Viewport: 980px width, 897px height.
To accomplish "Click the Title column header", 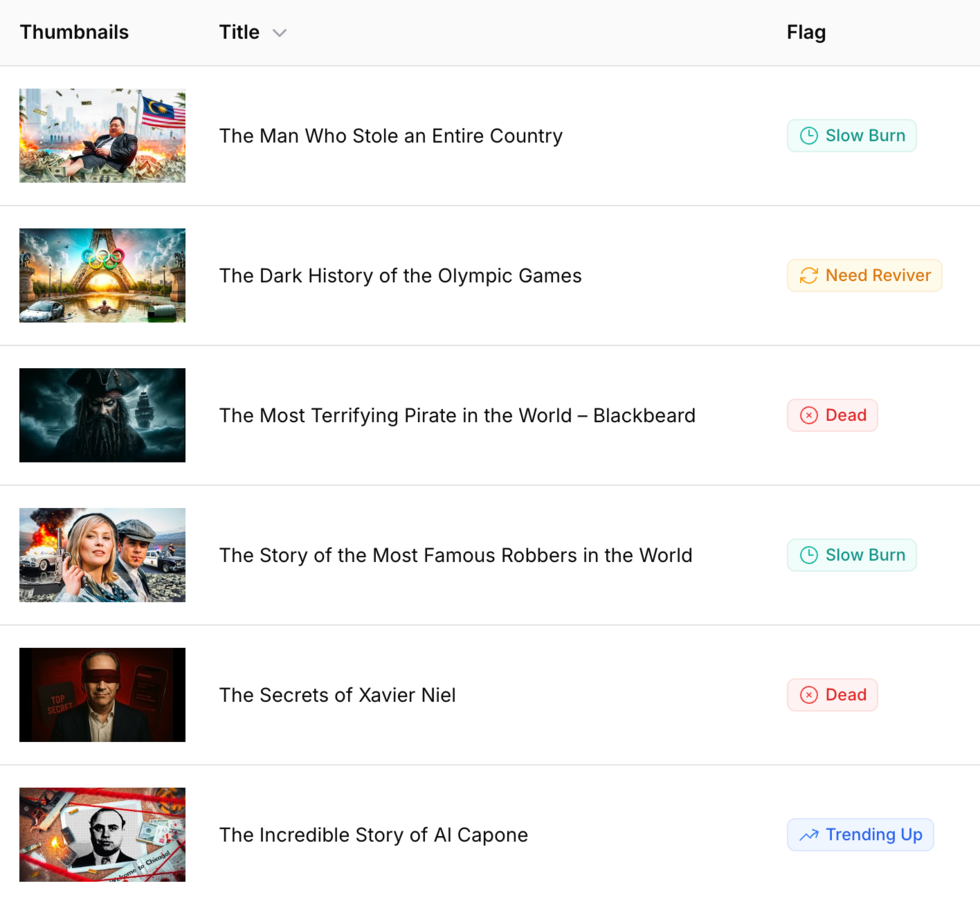I will pos(239,32).
